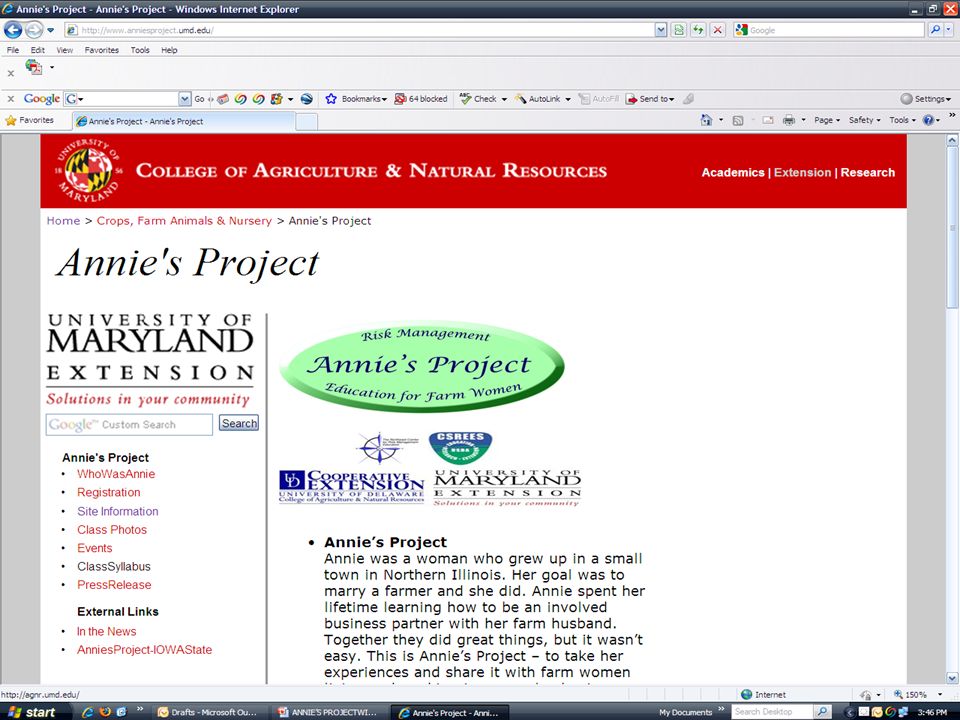Click the Google toolbar logo

click(x=42, y=99)
